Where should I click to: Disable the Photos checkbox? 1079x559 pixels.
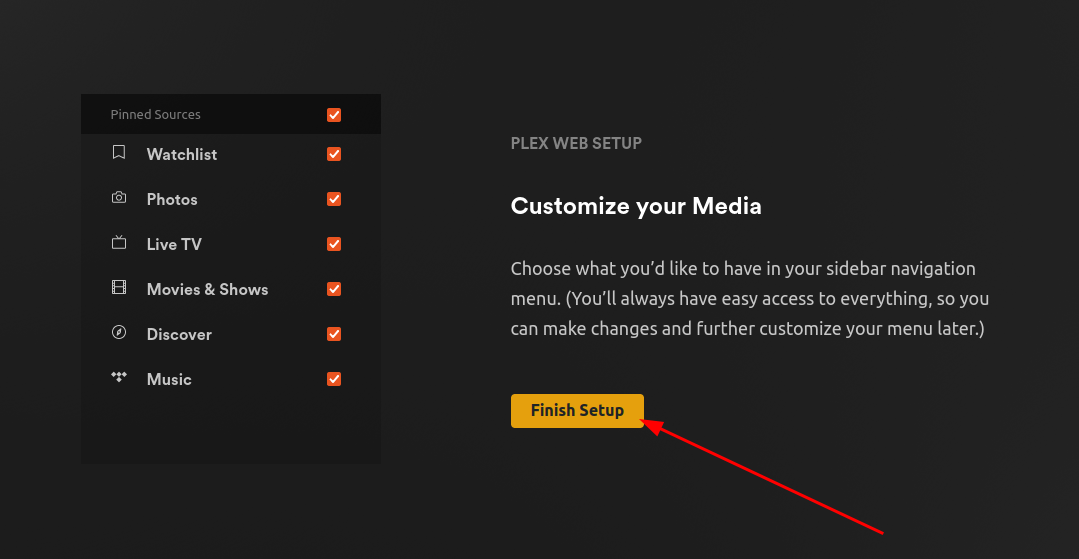click(x=334, y=199)
